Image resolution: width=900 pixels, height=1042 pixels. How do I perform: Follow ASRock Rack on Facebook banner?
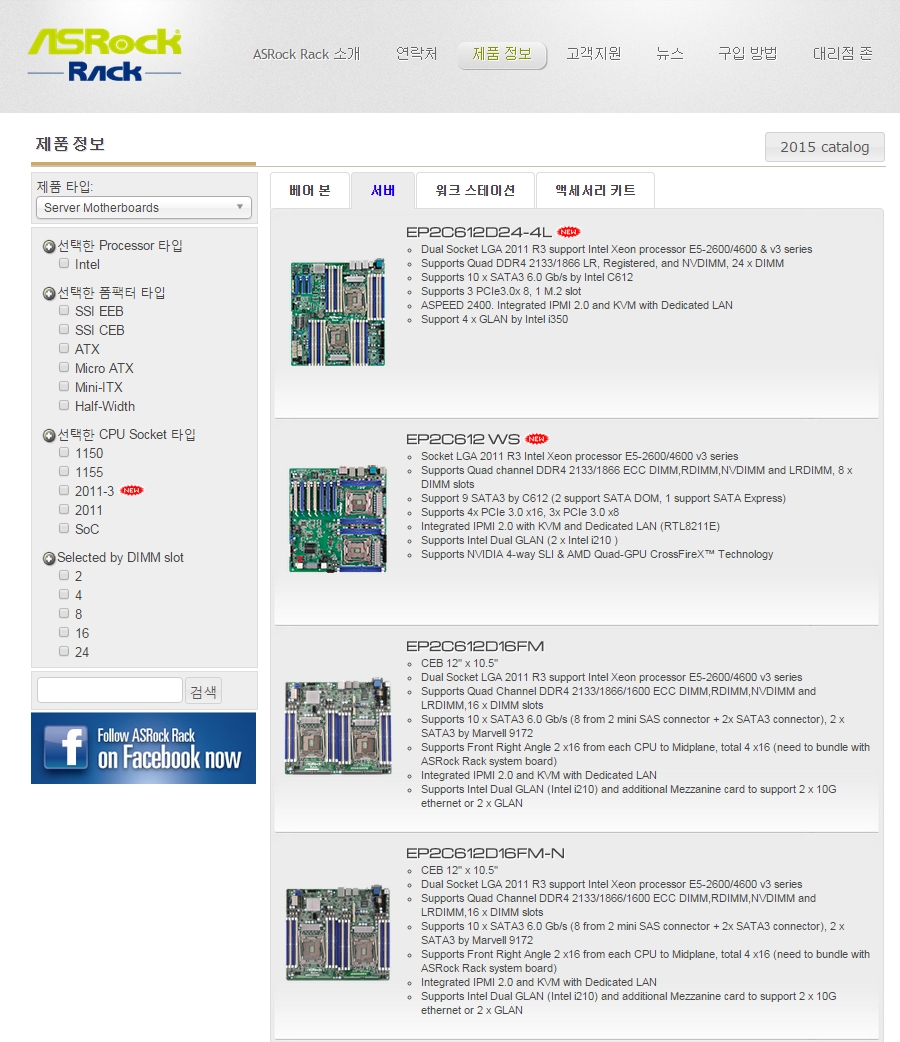coord(144,748)
